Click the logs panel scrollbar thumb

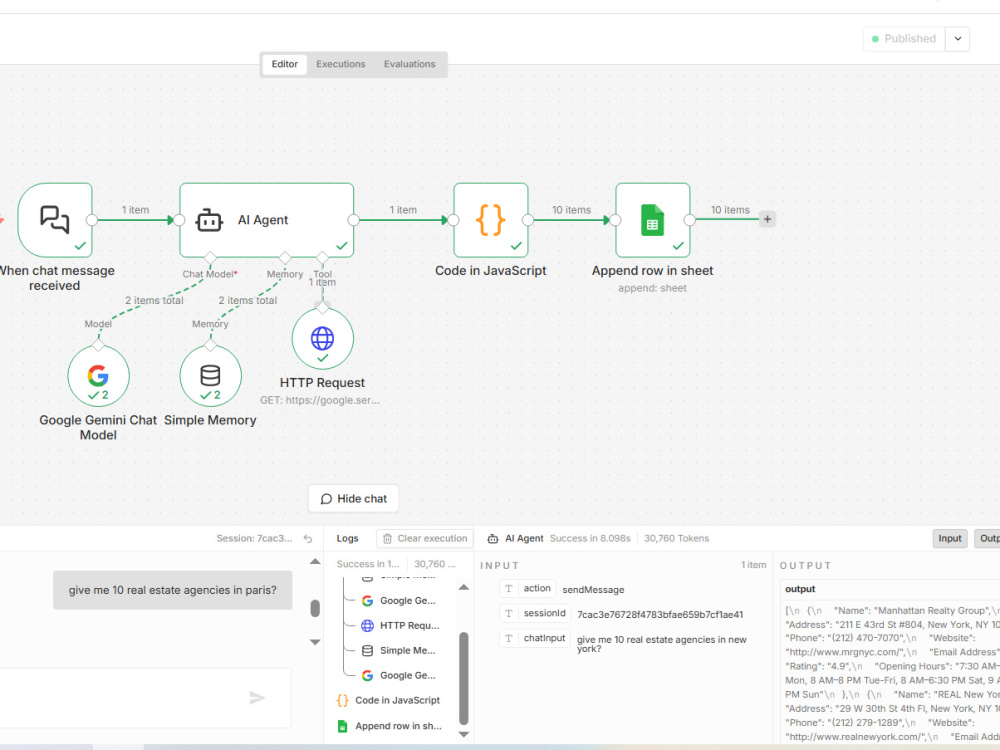[x=464, y=679]
